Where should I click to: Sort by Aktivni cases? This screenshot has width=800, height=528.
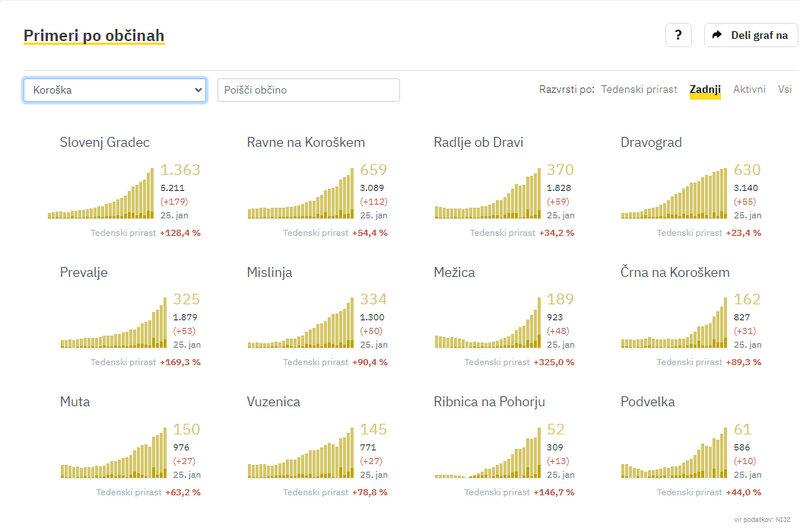749,90
